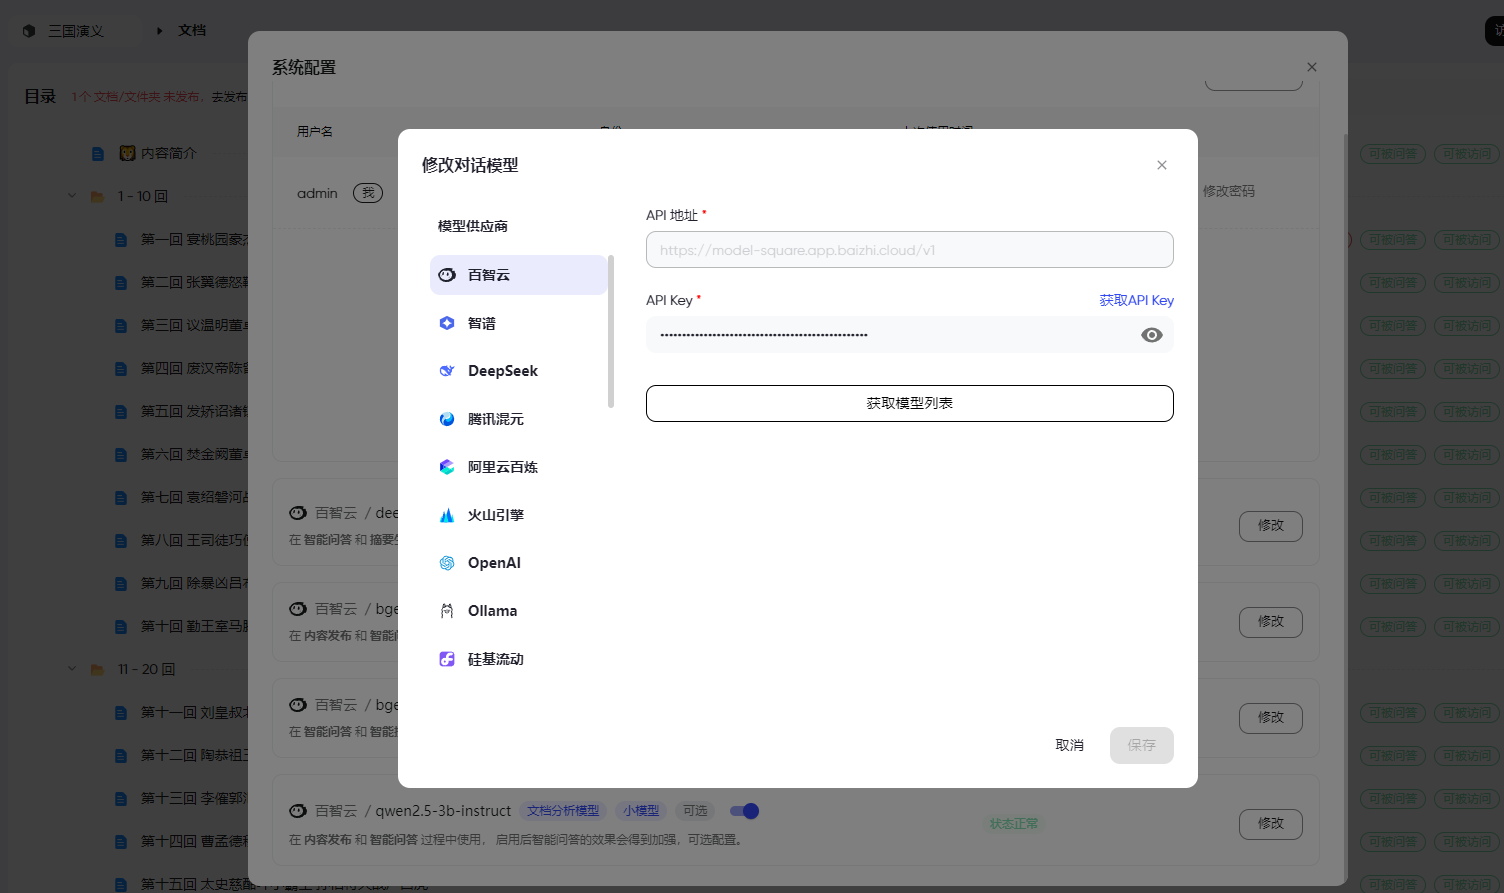This screenshot has height=893, width=1504.
Task: Collapse the 11 - 20 回 folder
Action: click(72, 669)
